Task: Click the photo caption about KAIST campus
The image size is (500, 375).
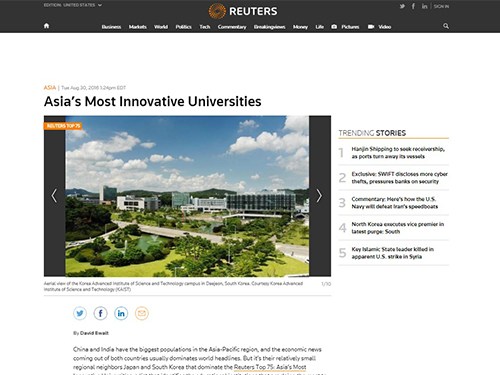Action: pos(173,286)
